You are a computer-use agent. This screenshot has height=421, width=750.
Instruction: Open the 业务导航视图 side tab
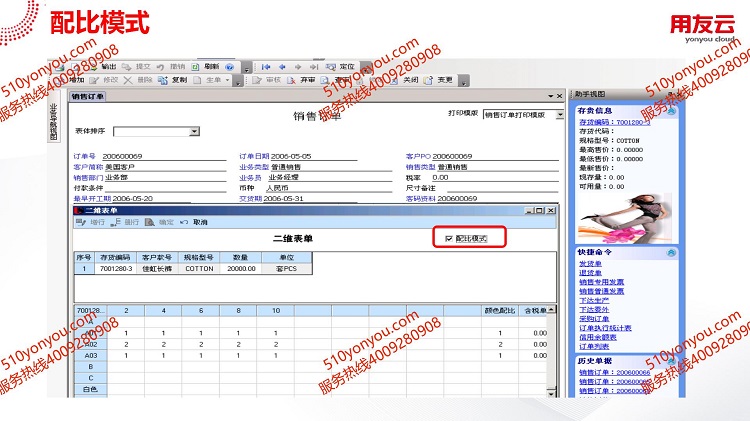(x=54, y=126)
